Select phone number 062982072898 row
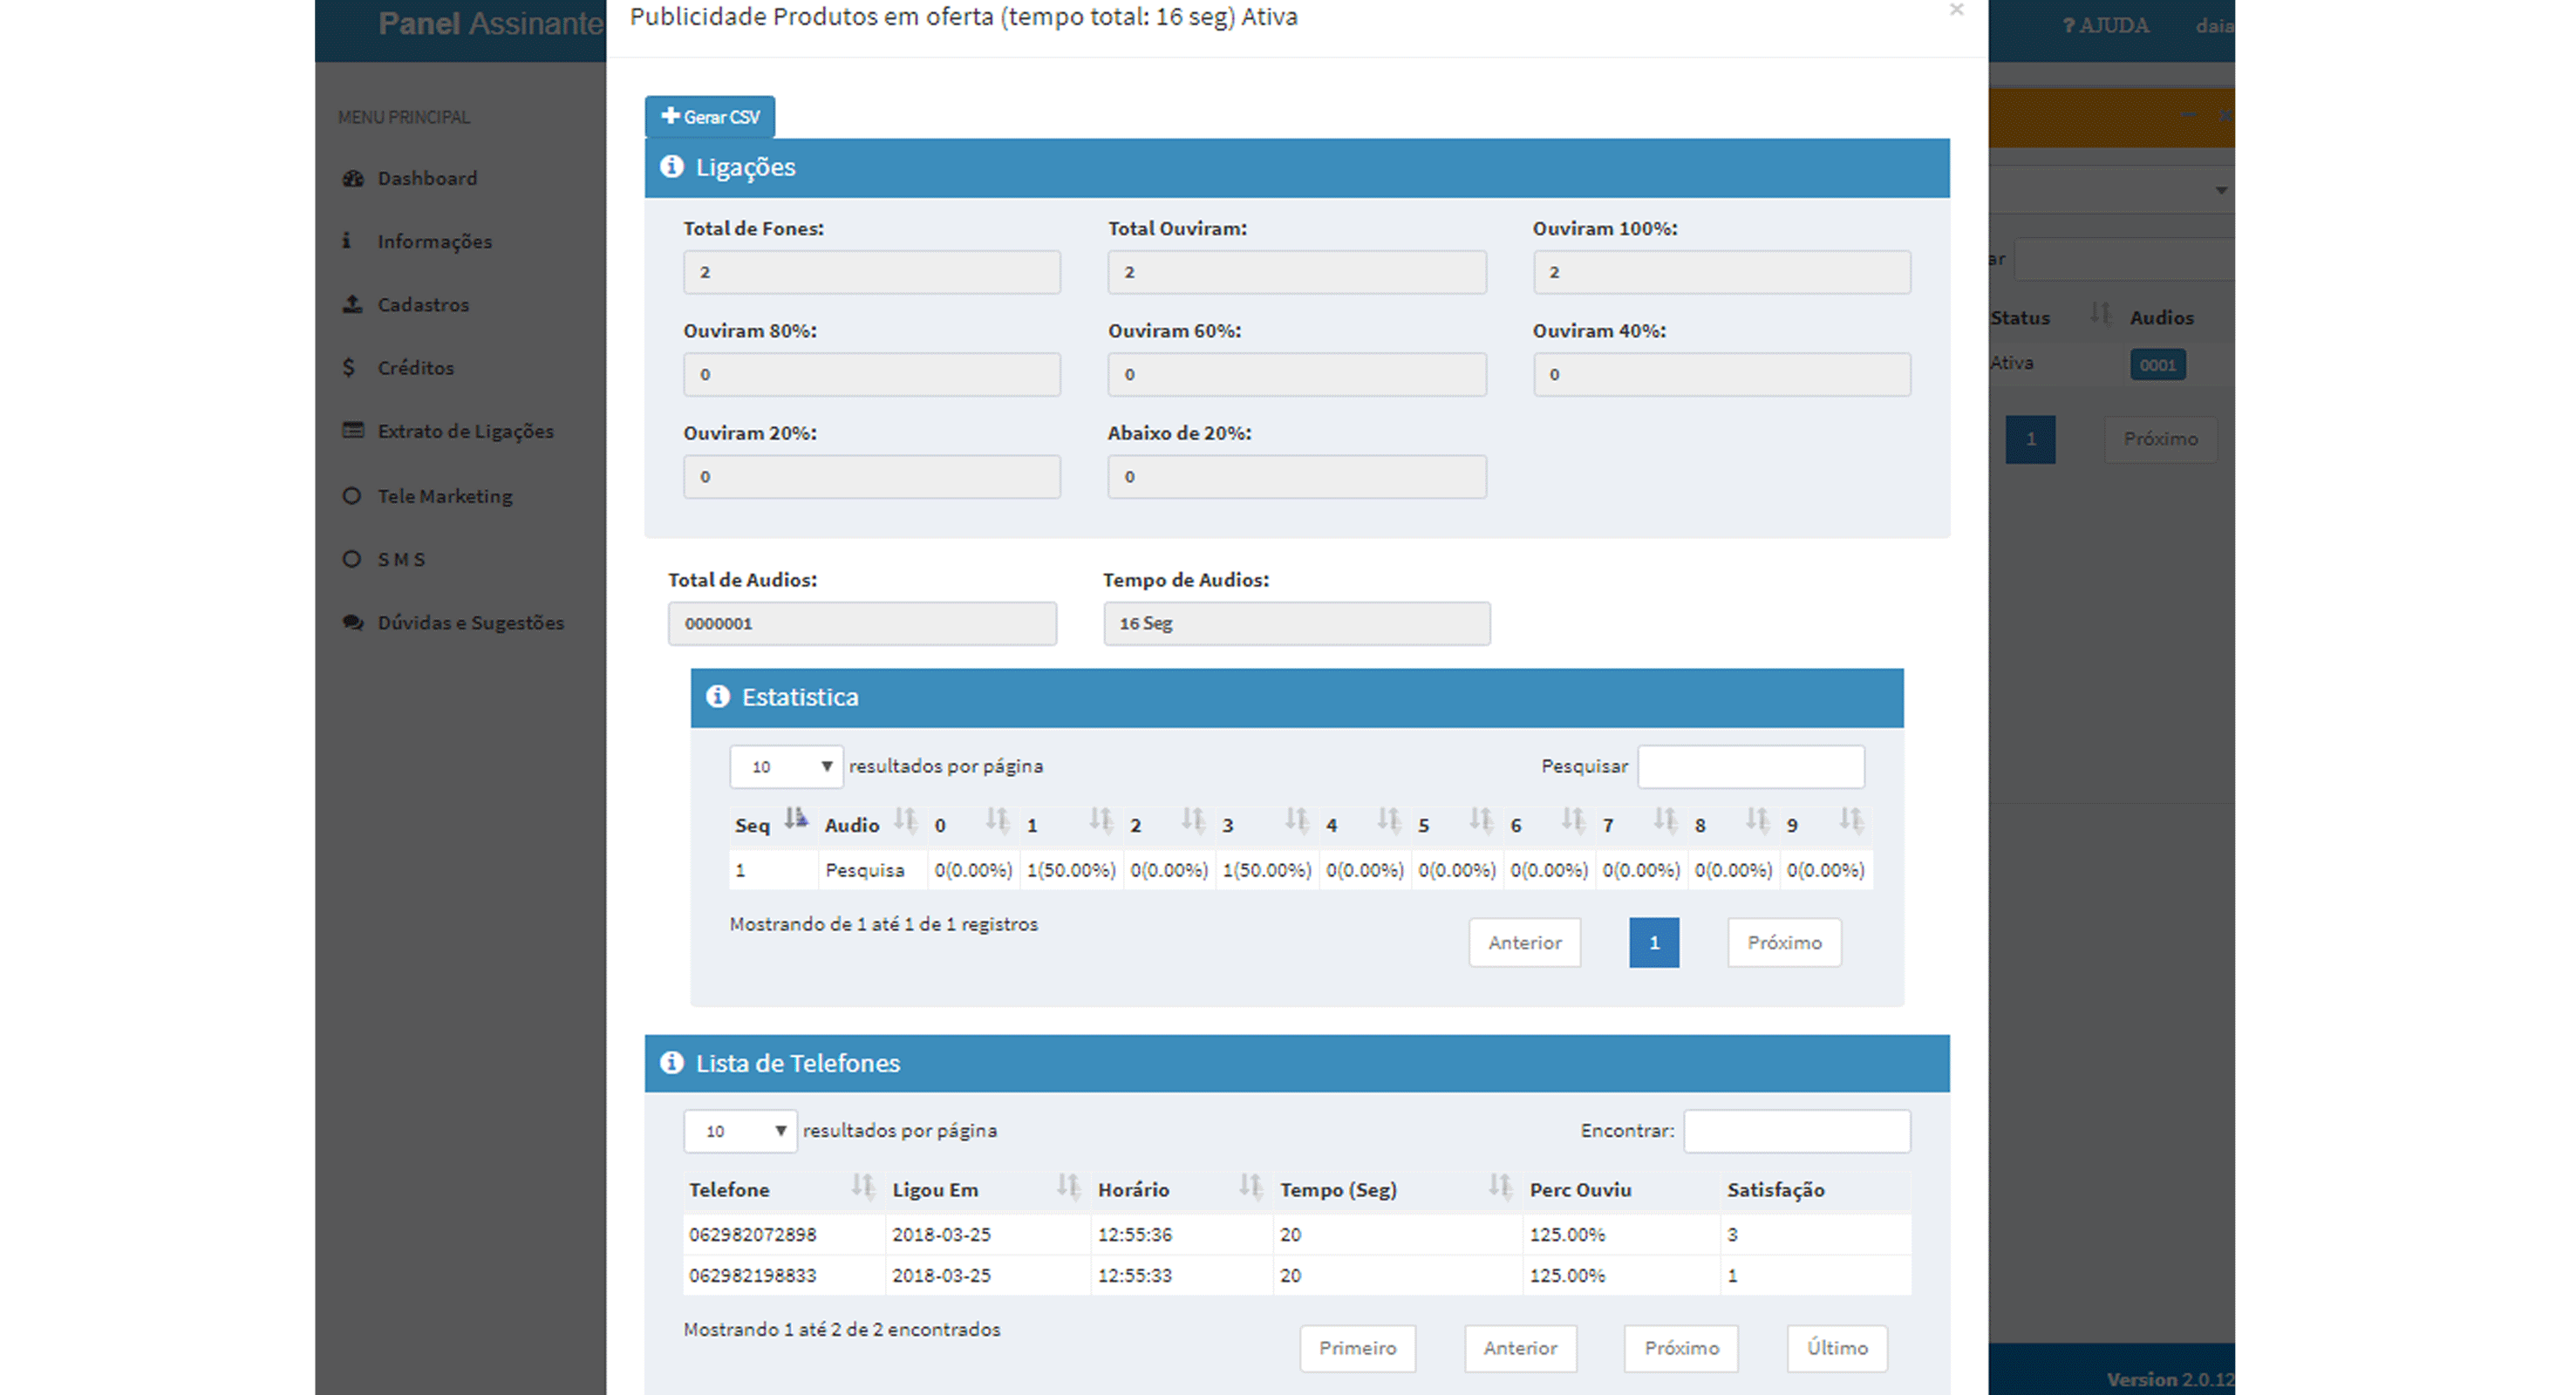The height and width of the screenshot is (1395, 2576). pyautogui.click(x=1296, y=1234)
